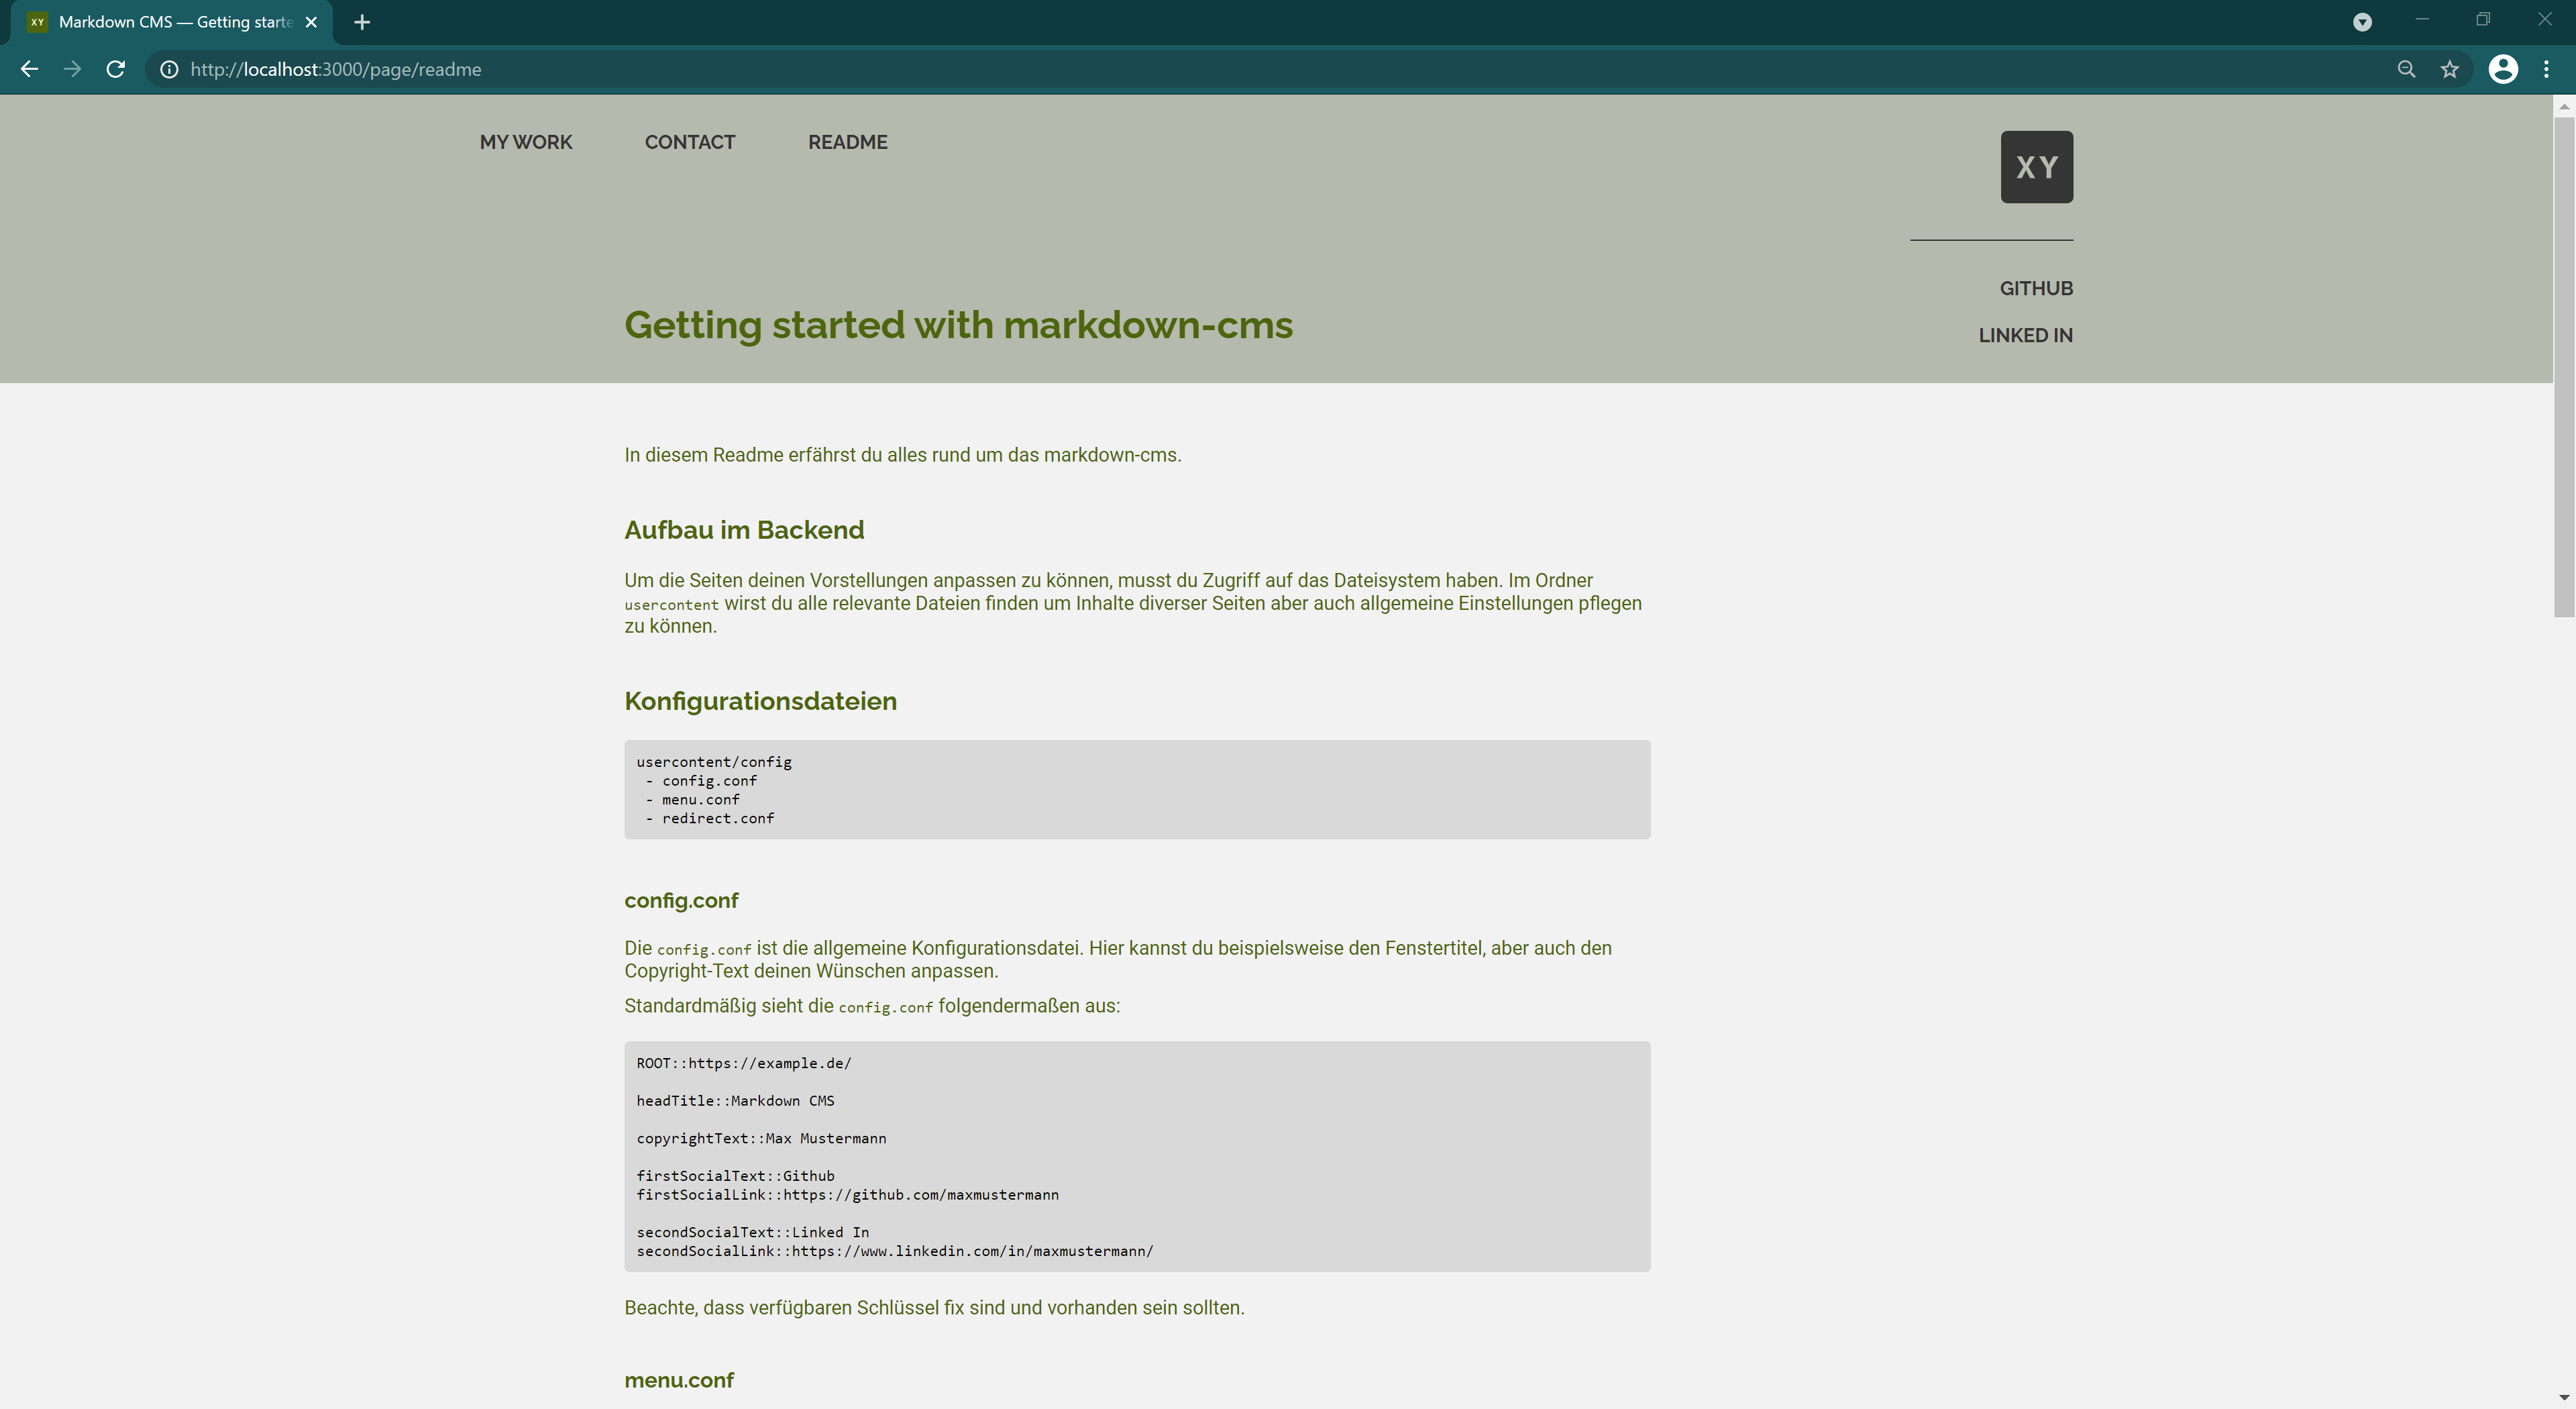Click the 'headTitle::Markdown CMS' line
This screenshot has width=2576, height=1409.
click(x=735, y=1101)
